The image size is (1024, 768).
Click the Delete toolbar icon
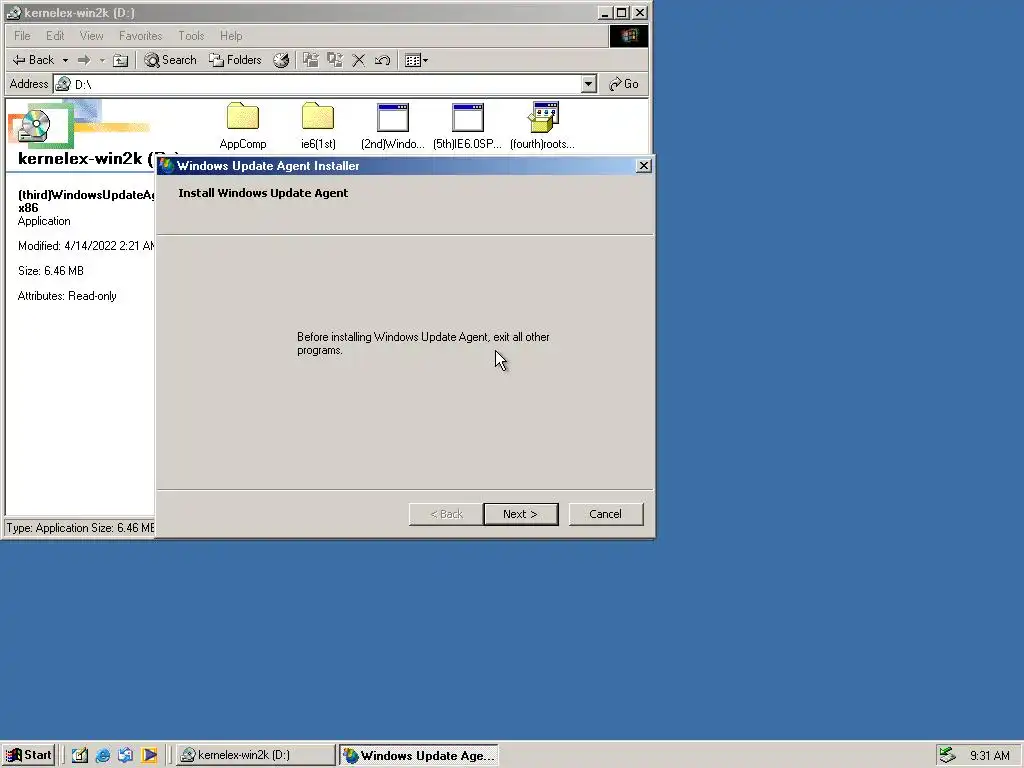point(359,60)
